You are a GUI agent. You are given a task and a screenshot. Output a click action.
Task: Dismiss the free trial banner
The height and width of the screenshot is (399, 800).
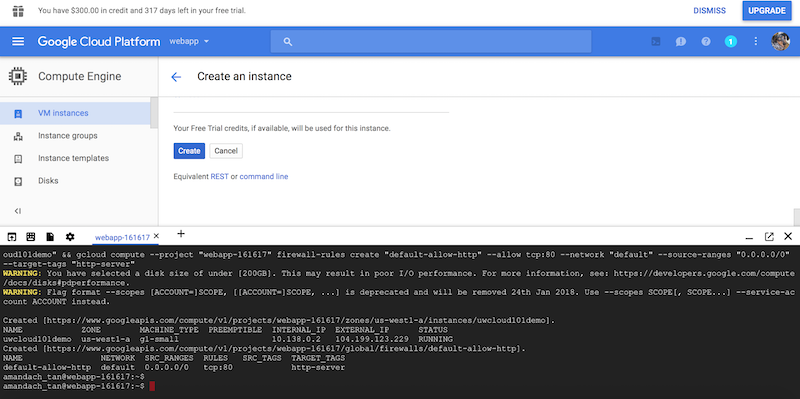tap(709, 11)
